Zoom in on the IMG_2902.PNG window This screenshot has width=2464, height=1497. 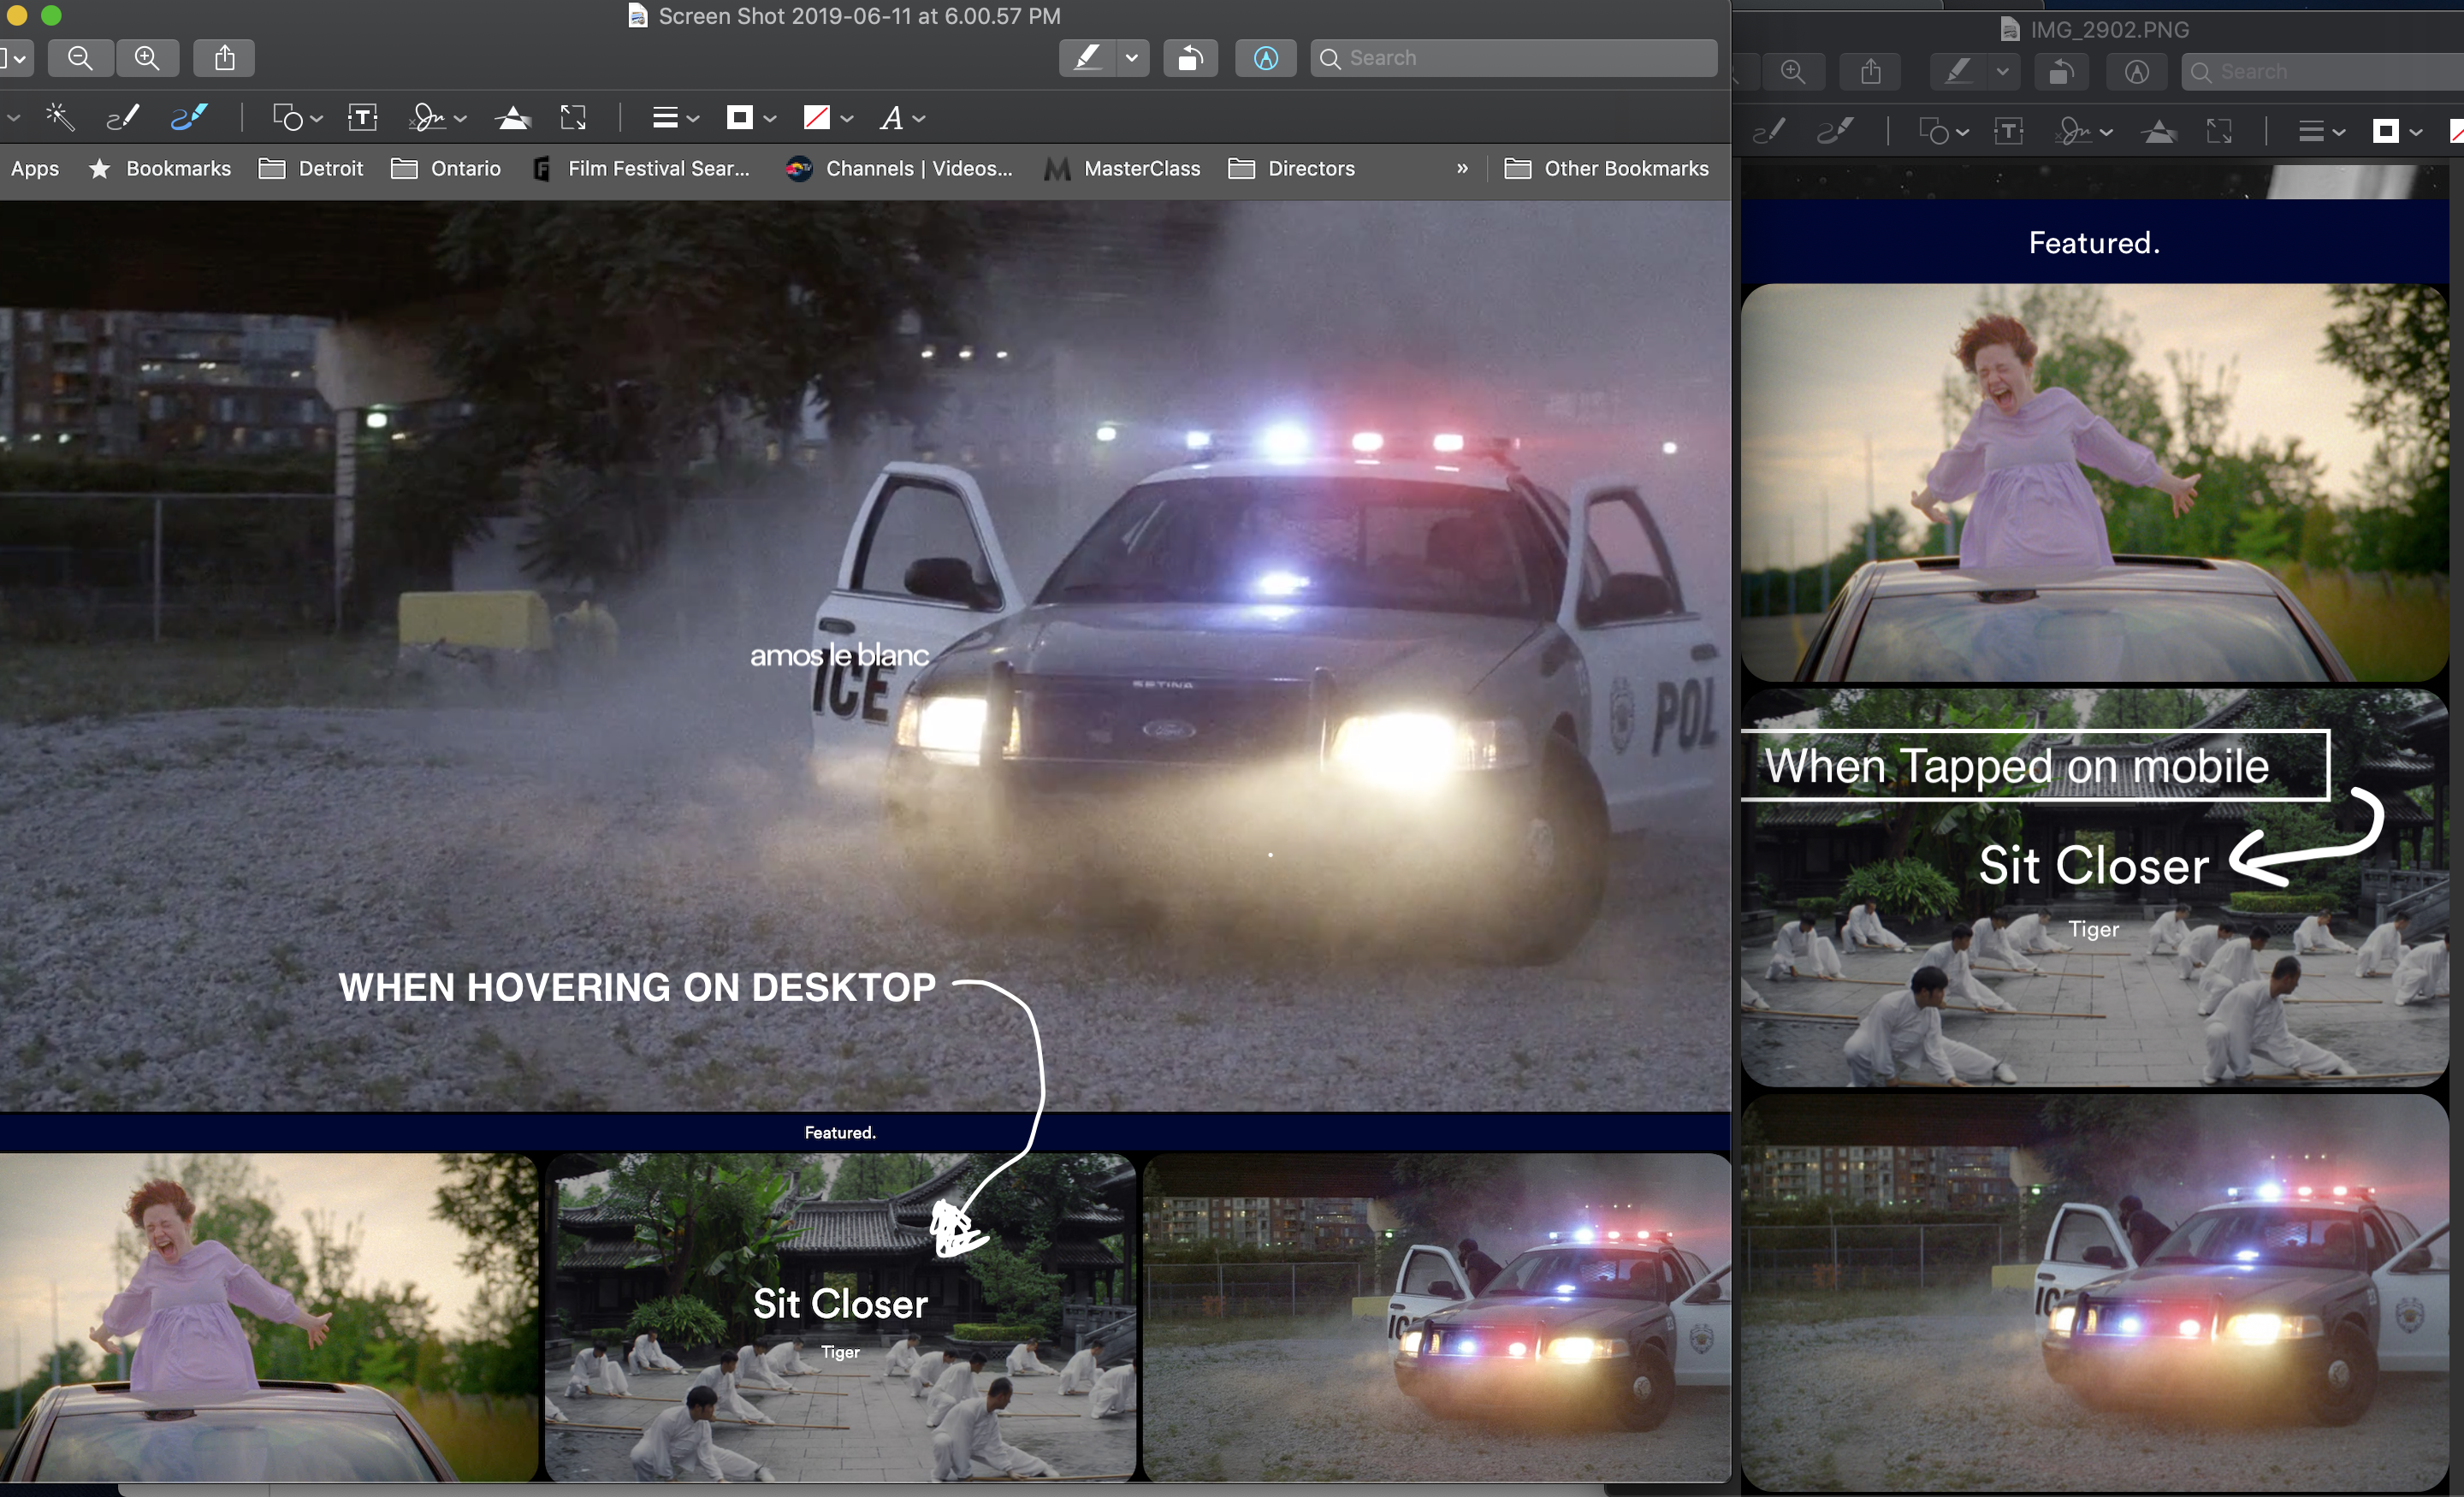tap(1794, 72)
